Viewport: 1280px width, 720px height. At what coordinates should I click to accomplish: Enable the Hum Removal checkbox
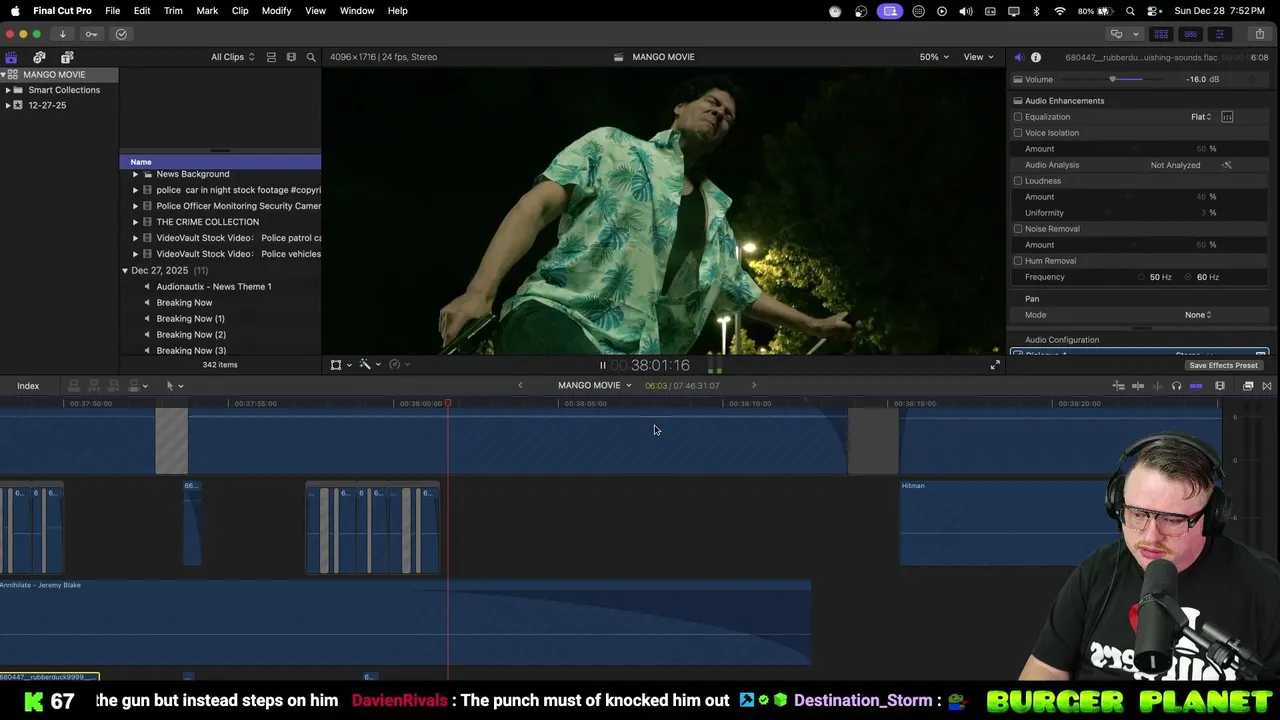click(x=1018, y=261)
